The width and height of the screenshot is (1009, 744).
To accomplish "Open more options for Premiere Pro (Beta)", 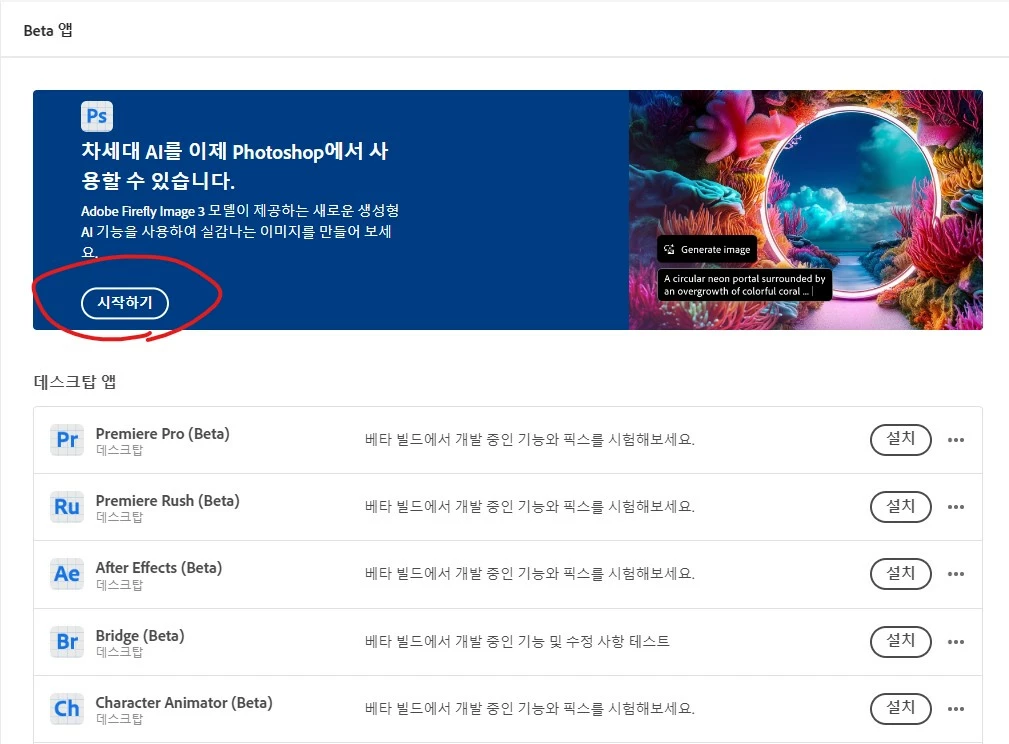I will click(x=956, y=440).
